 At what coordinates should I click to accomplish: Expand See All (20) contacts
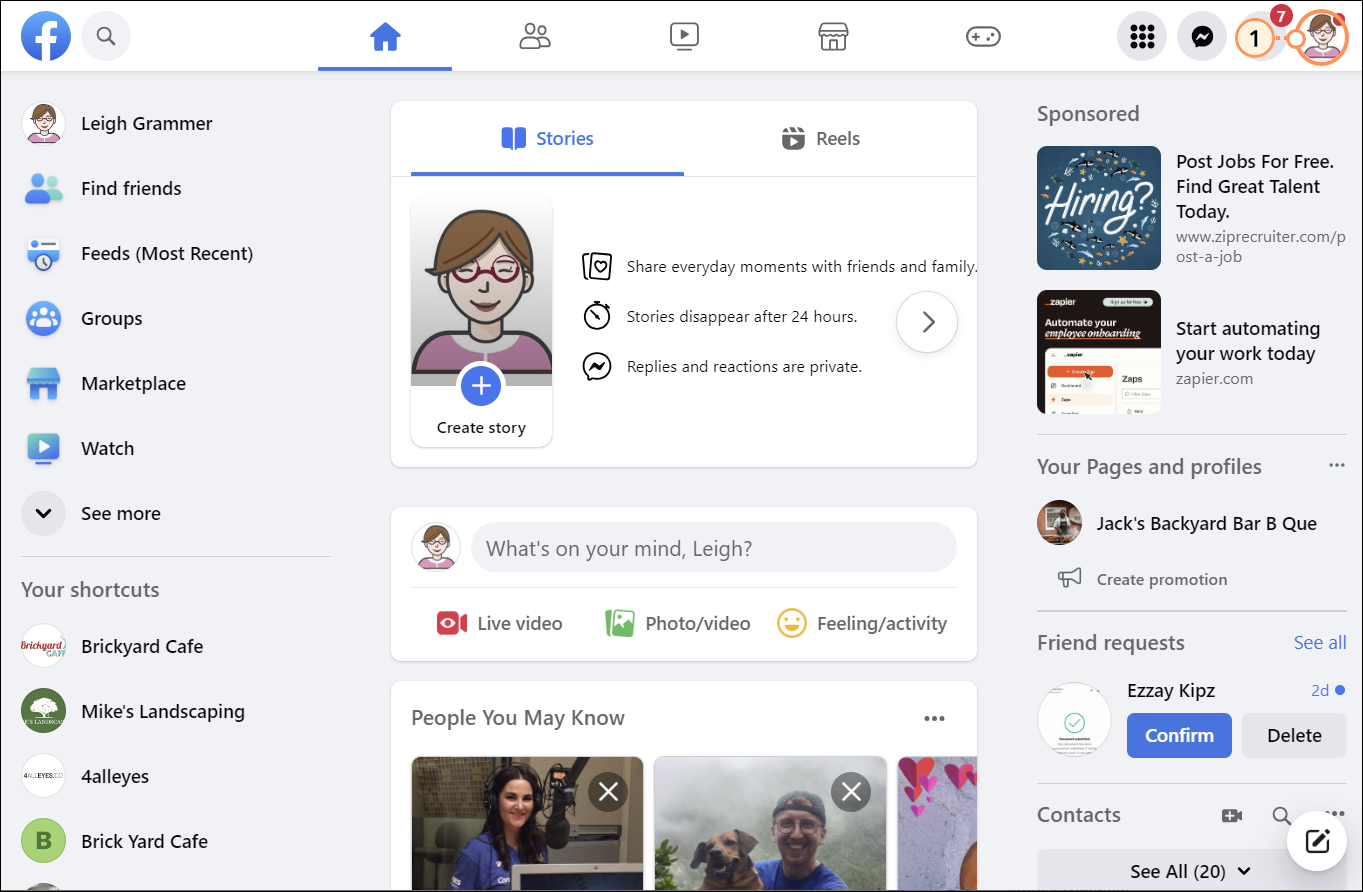pos(1192,871)
